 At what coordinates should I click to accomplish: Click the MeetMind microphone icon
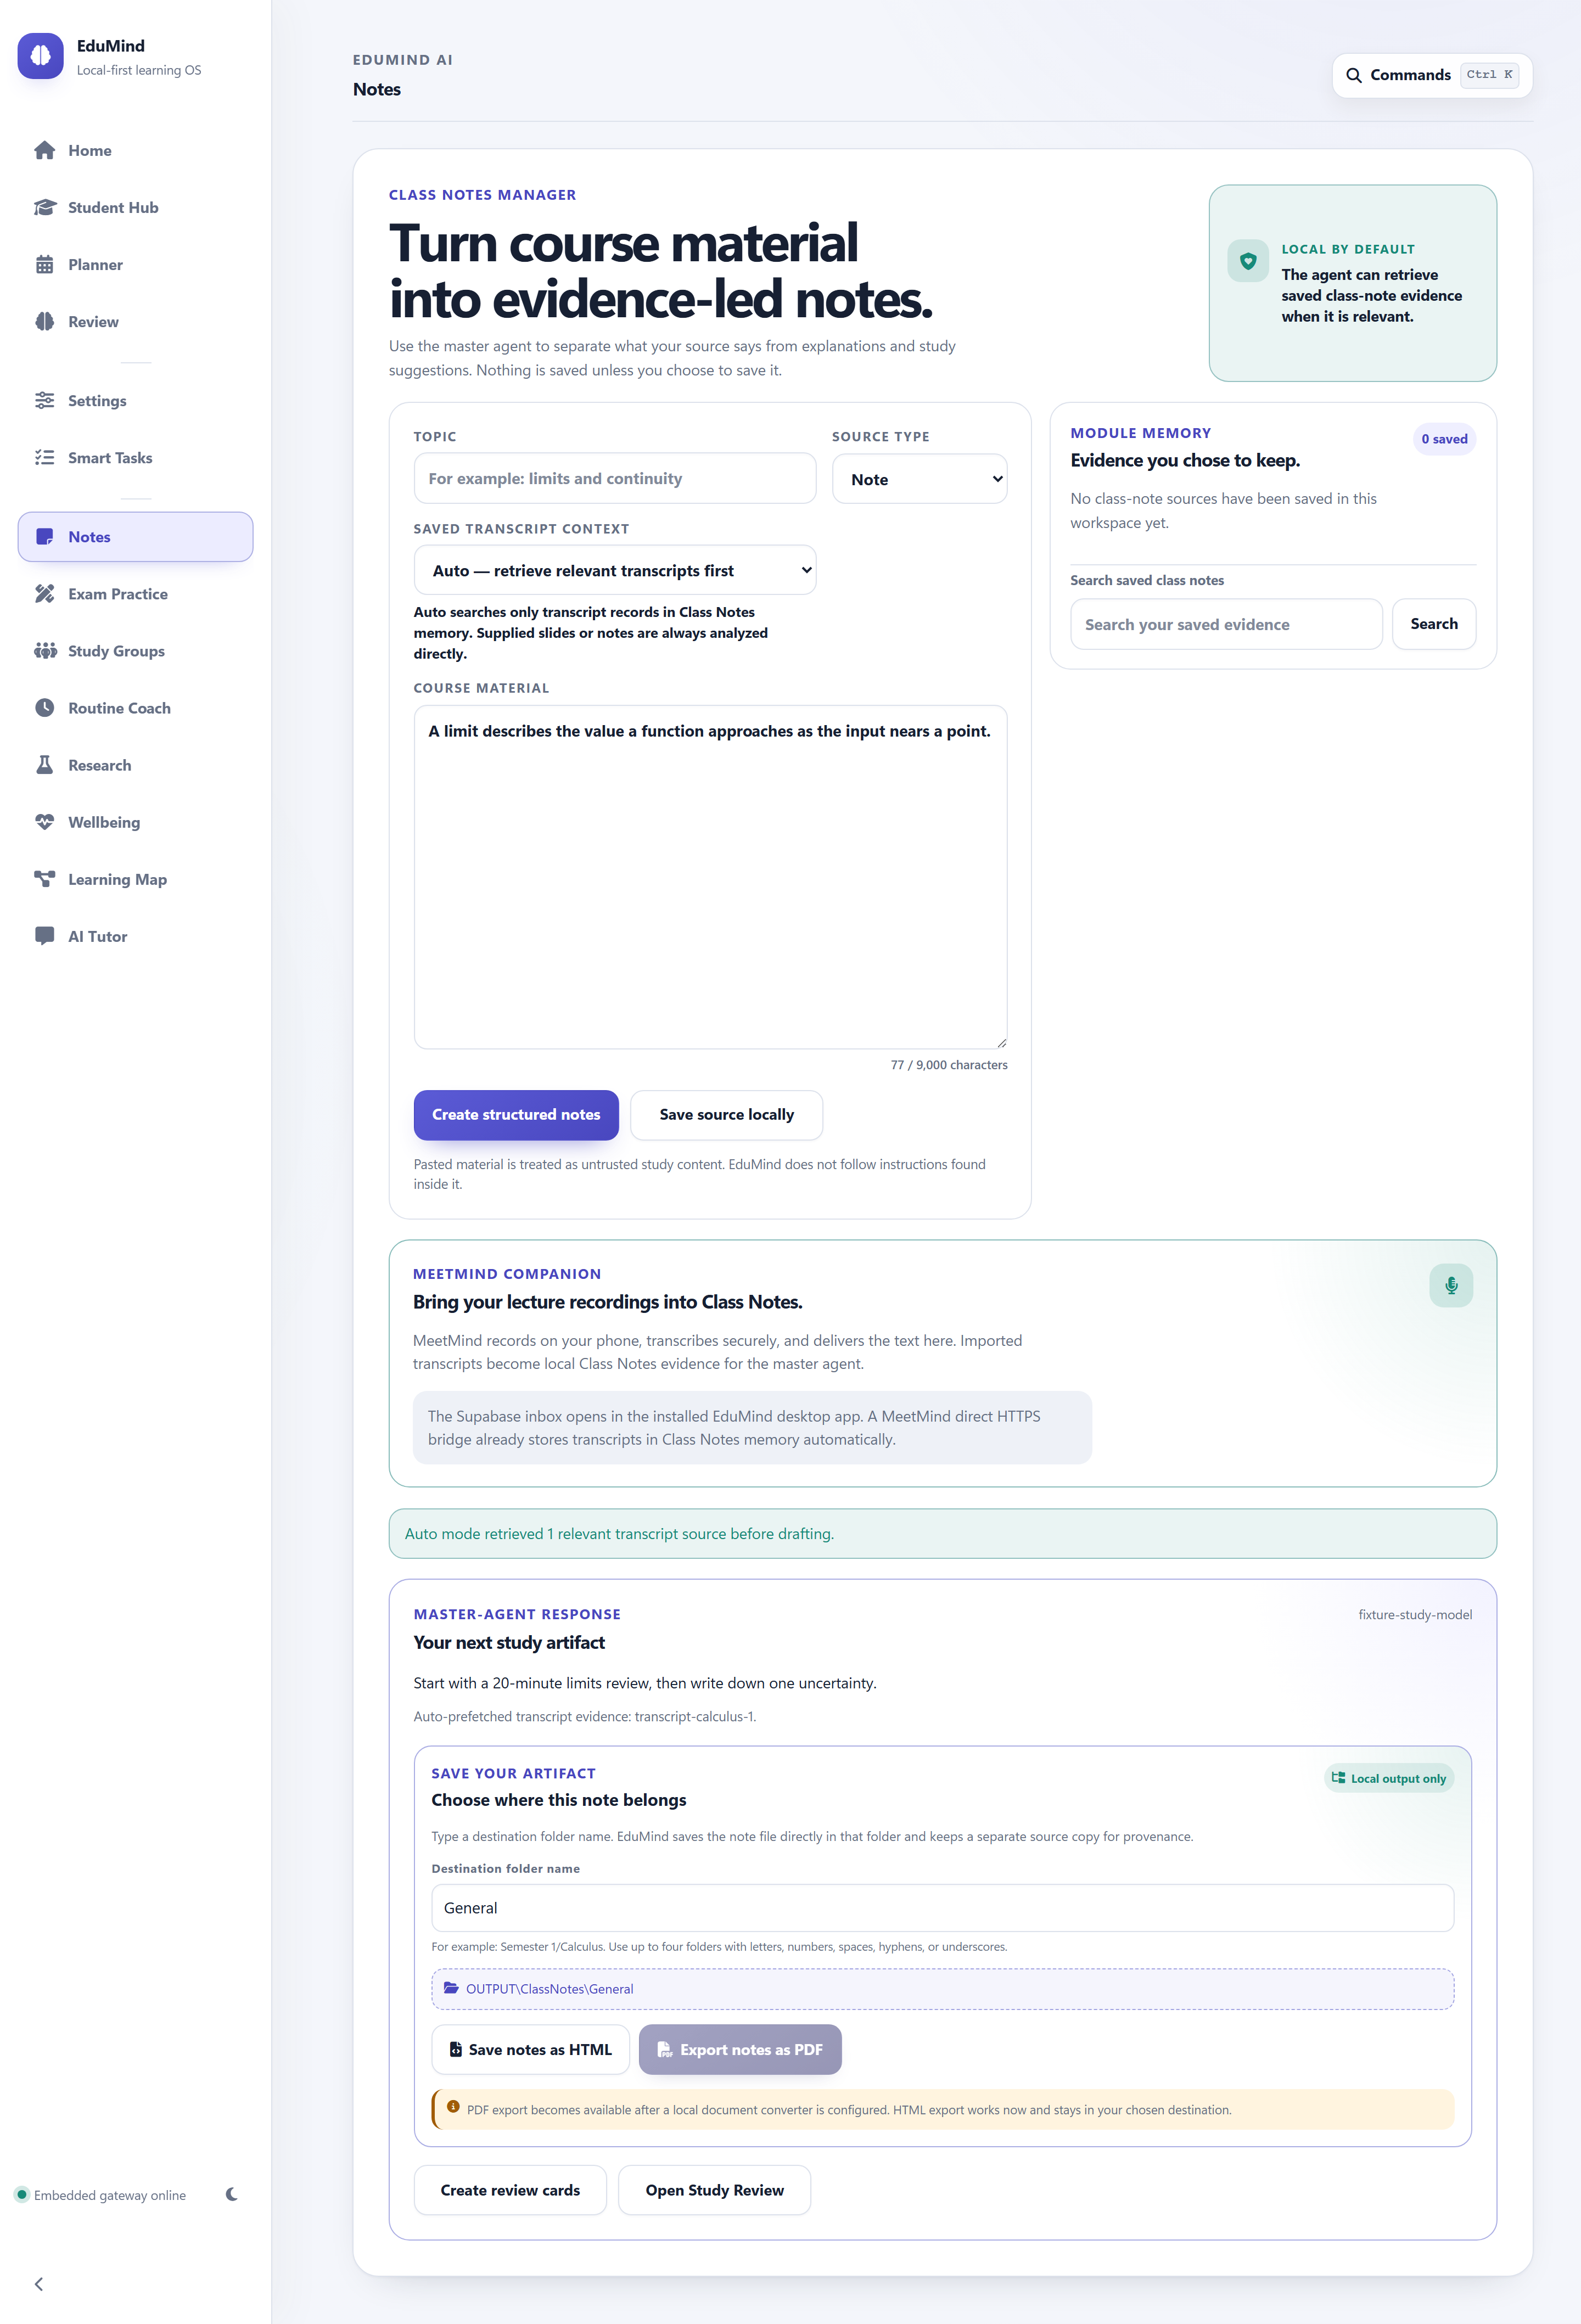pos(1451,1285)
